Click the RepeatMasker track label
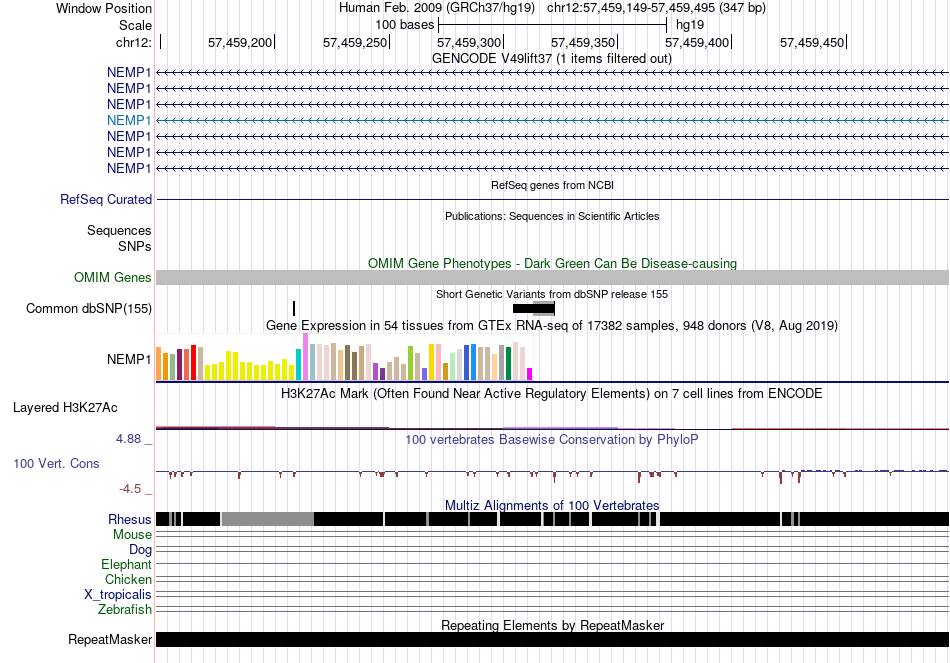Image resolution: width=950 pixels, height=663 pixels. (x=110, y=639)
